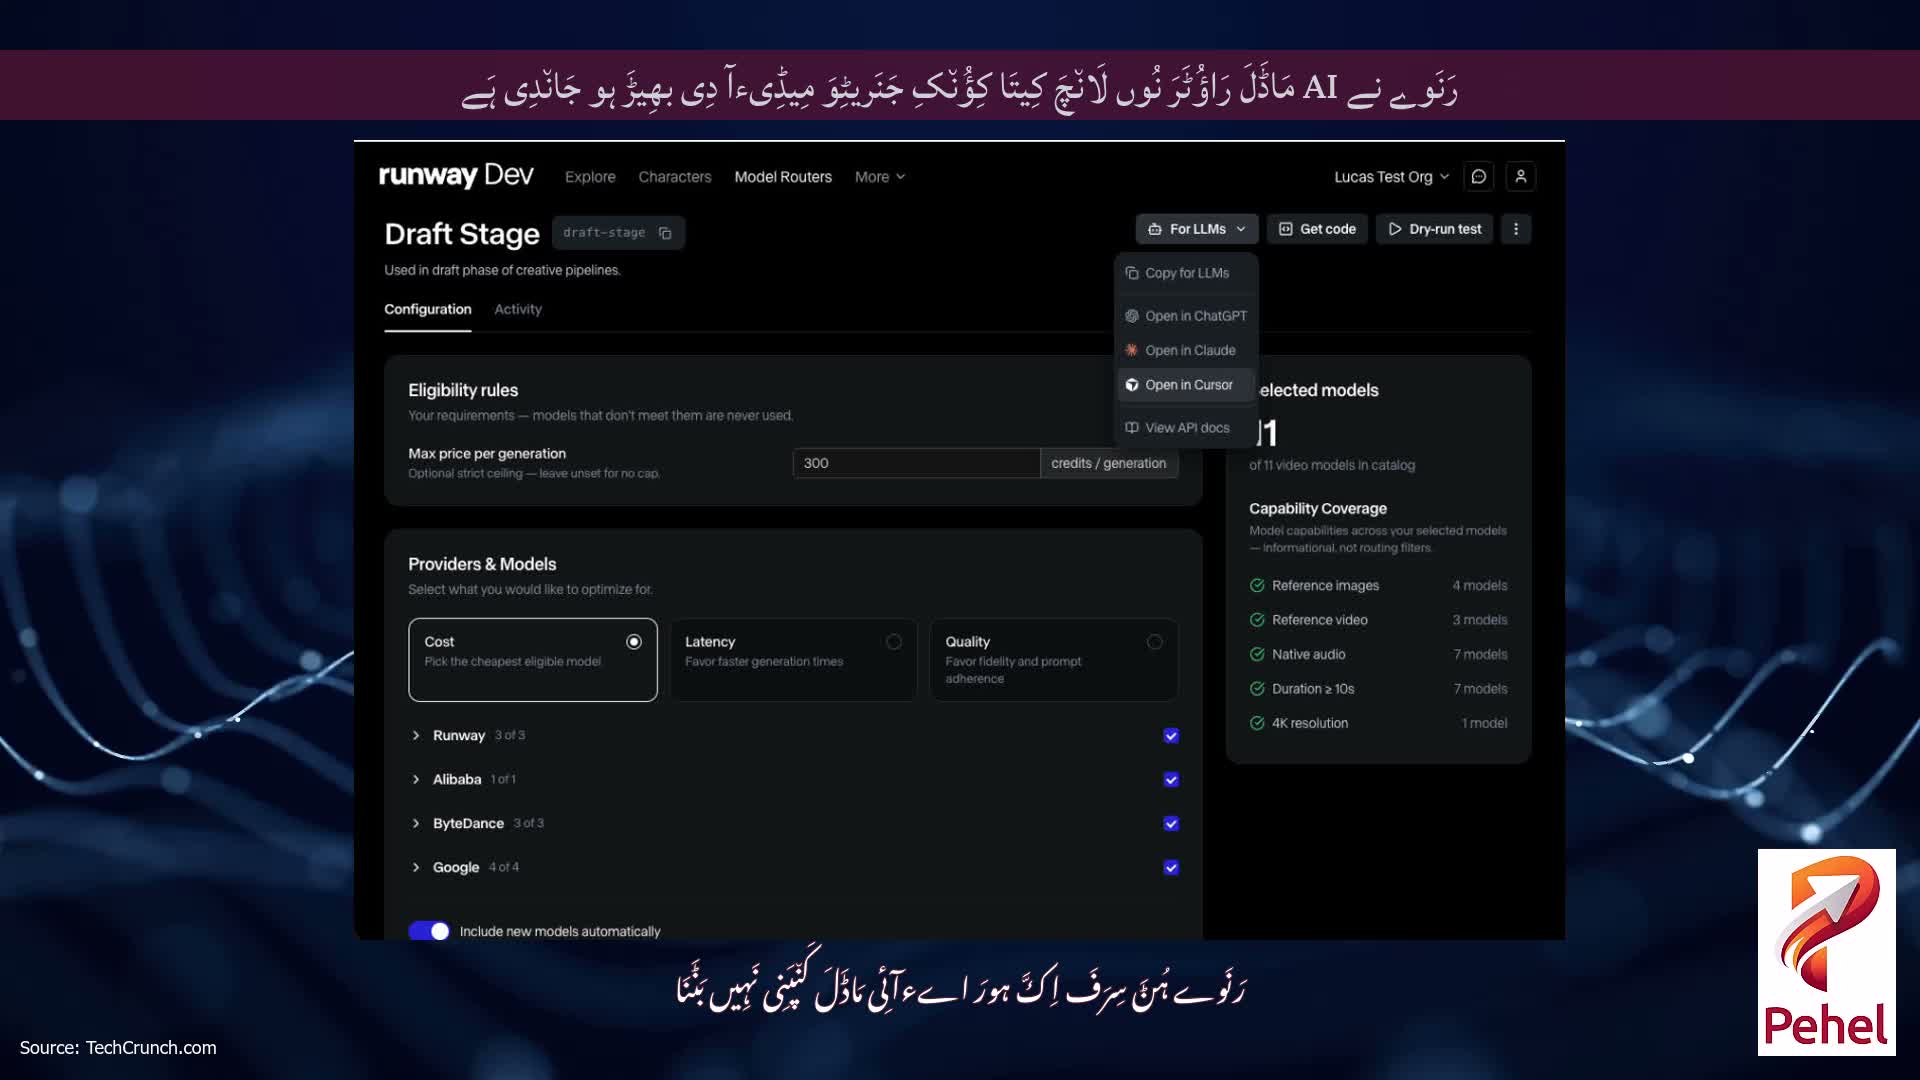Uncheck the Alibaba provider checkbox
1920x1080 pixels.
(x=1171, y=780)
